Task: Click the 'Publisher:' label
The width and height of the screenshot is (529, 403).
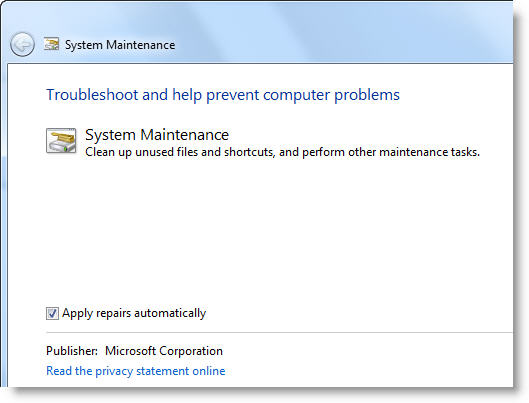Action: (x=72, y=351)
